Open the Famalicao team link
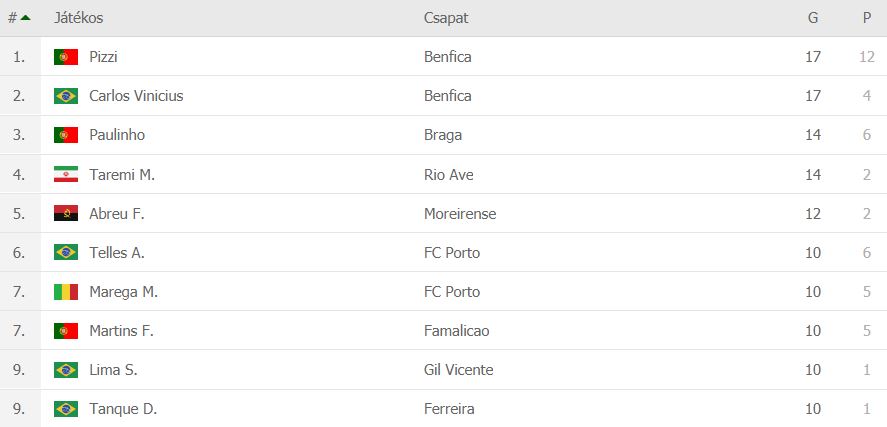This screenshot has height=427, width=887. (x=457, y=331)
